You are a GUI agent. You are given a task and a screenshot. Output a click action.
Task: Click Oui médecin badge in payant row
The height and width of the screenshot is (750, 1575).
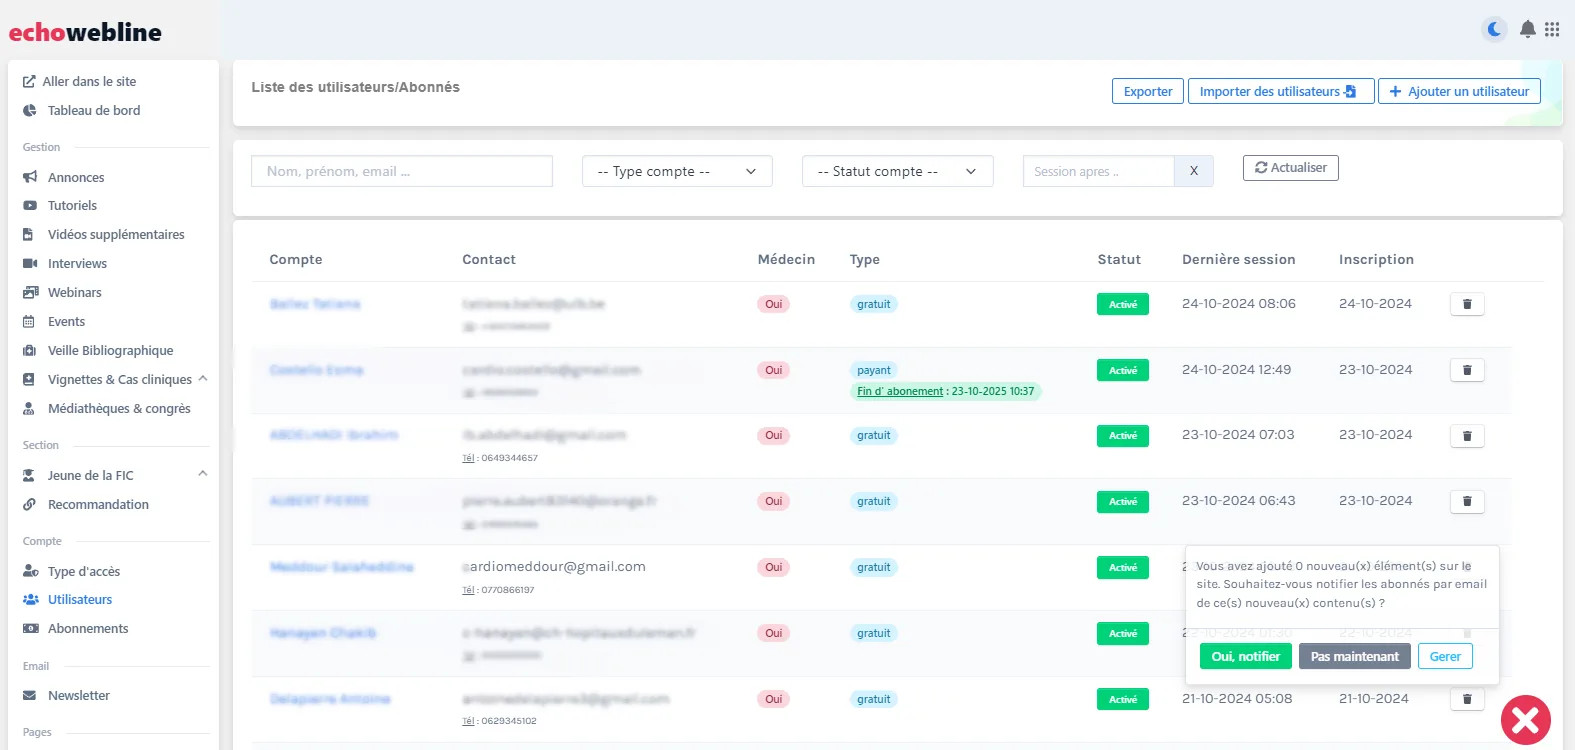pyautogui.click(x=774, y=370)
